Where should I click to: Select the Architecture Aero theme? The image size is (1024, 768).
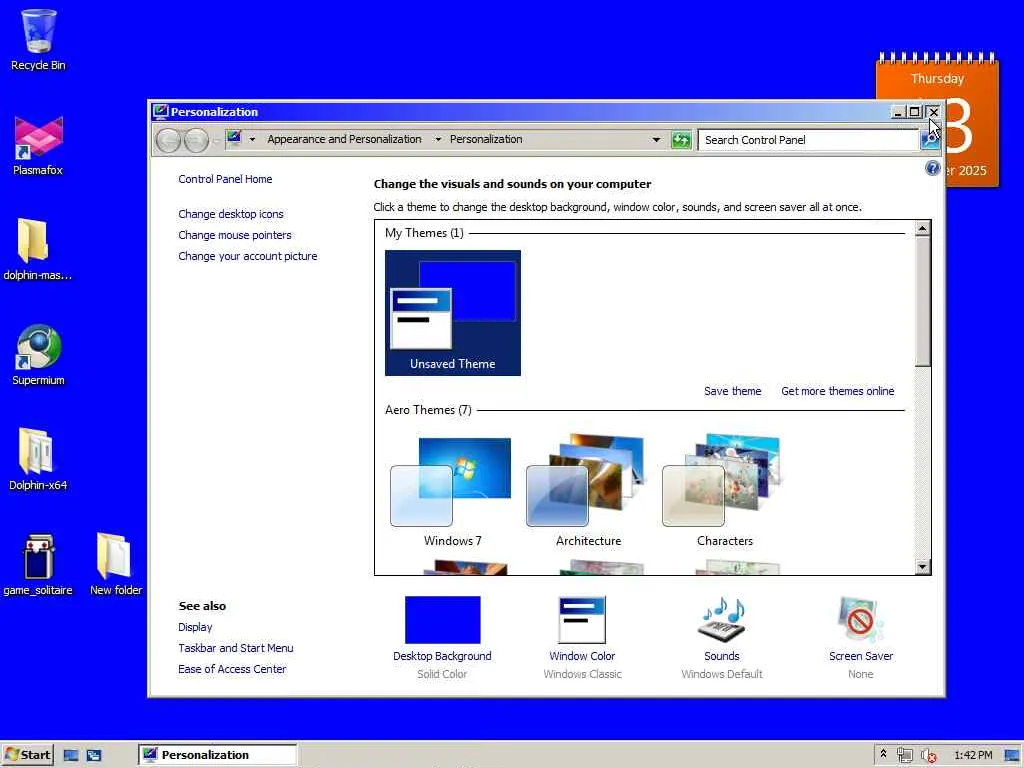point(588,492)
